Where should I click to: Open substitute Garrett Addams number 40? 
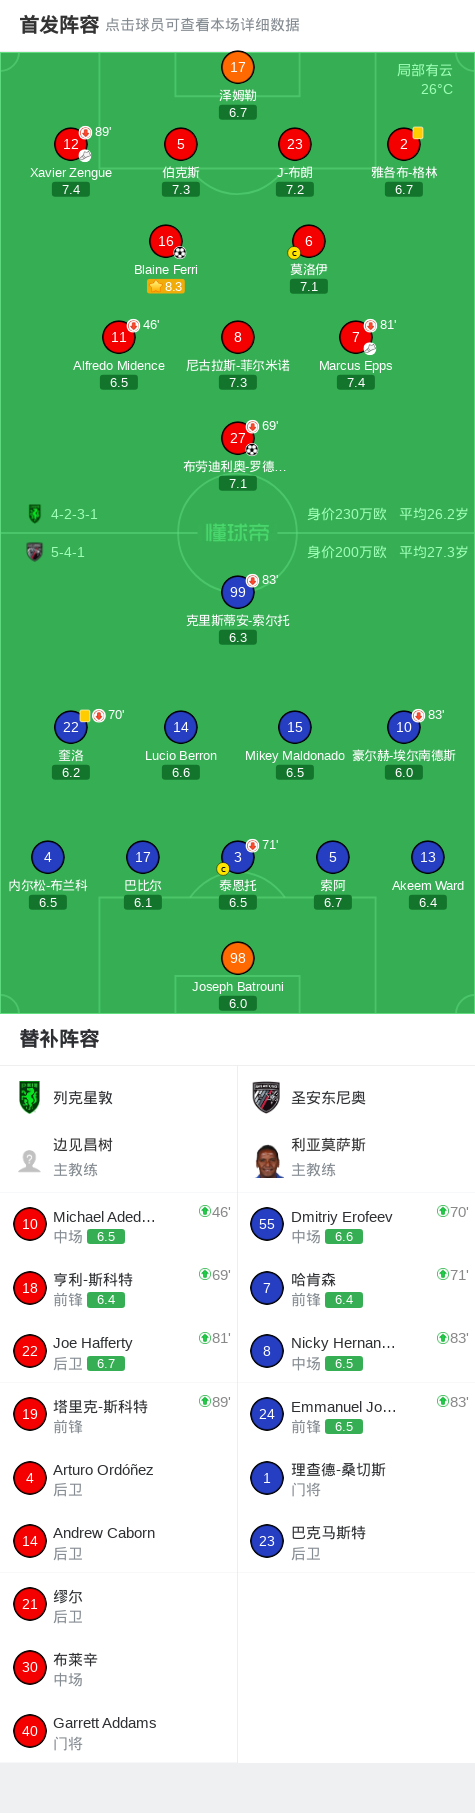119,1731
